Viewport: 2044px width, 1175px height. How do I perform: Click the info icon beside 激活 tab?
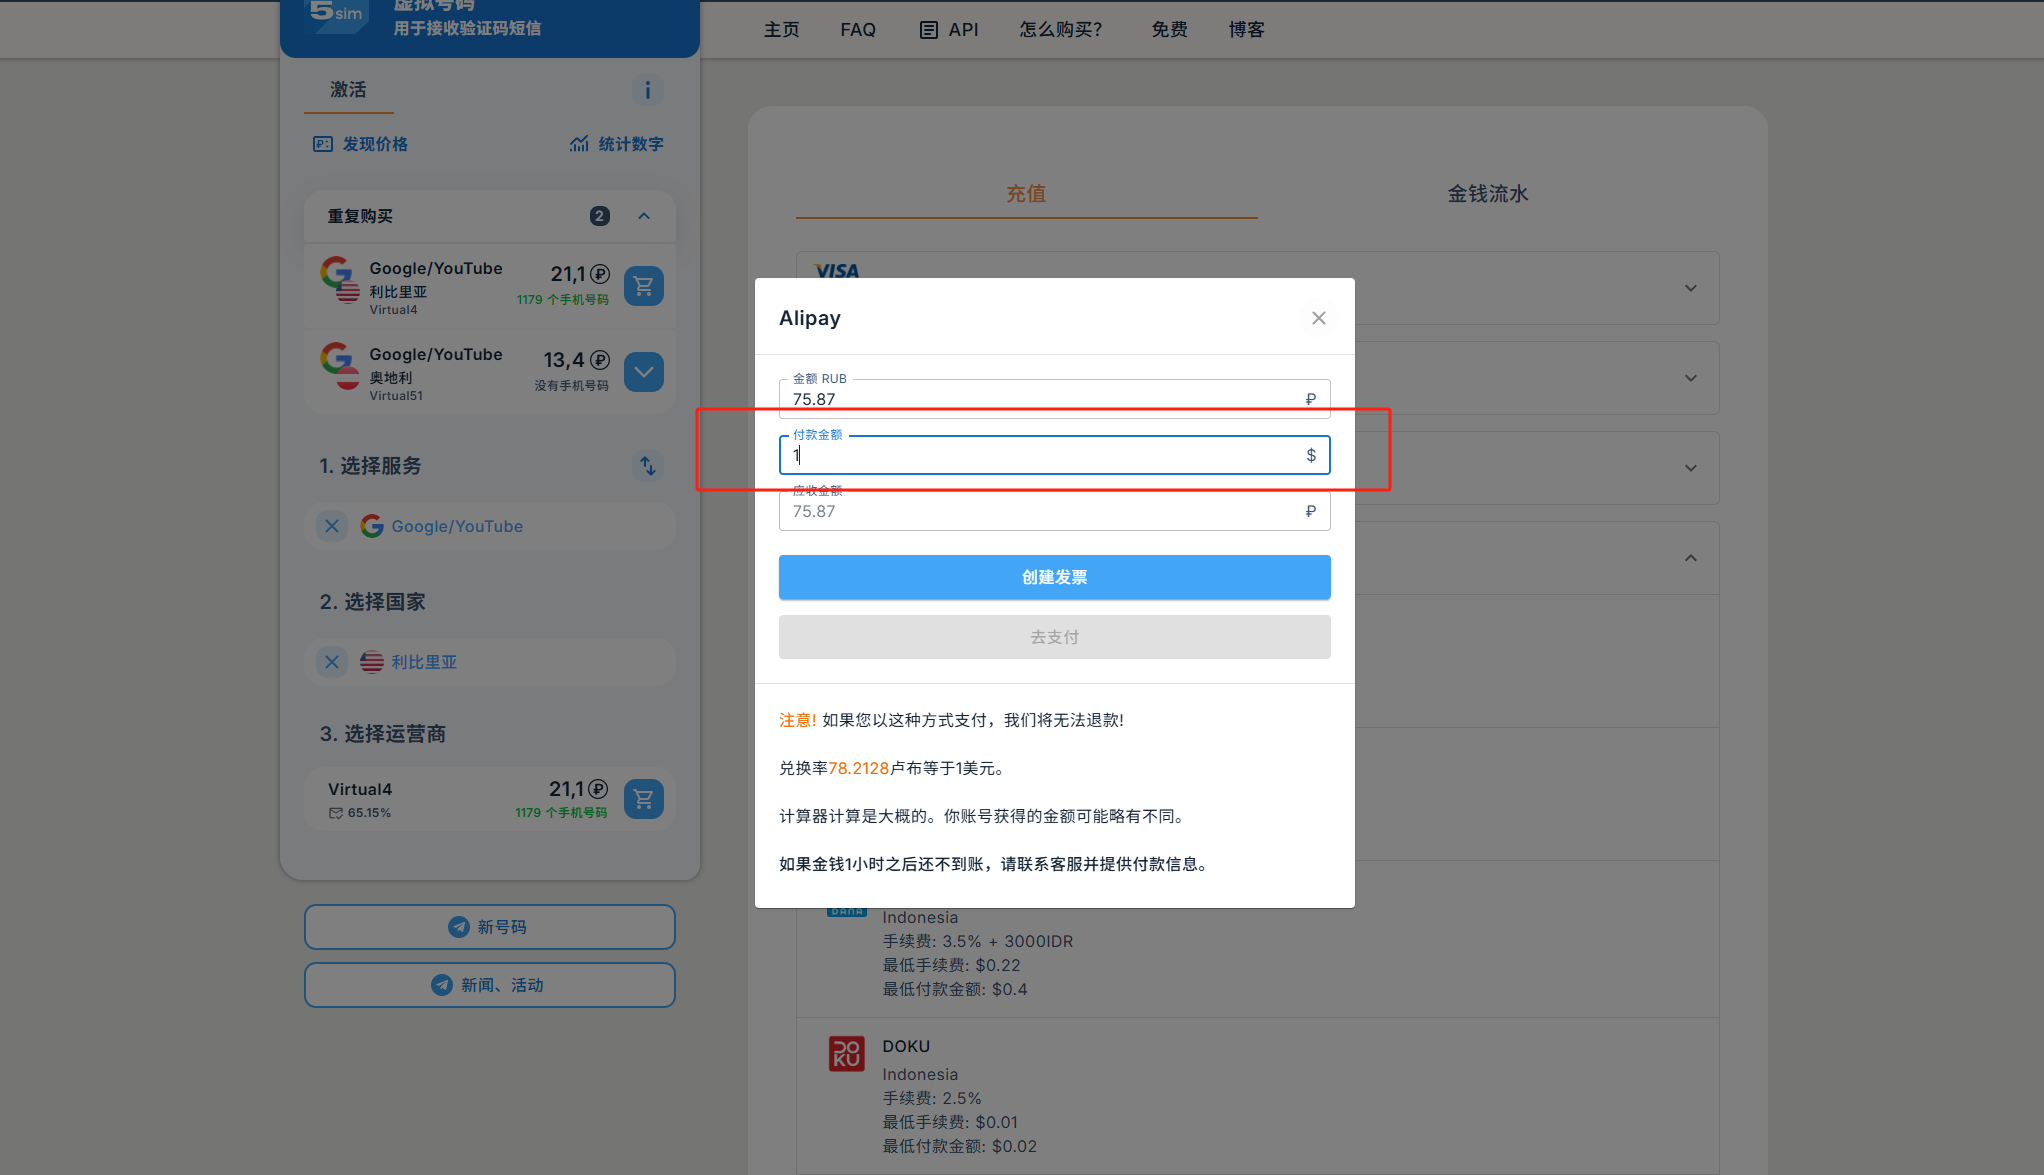pyautogui.click(x=647, y=91)
